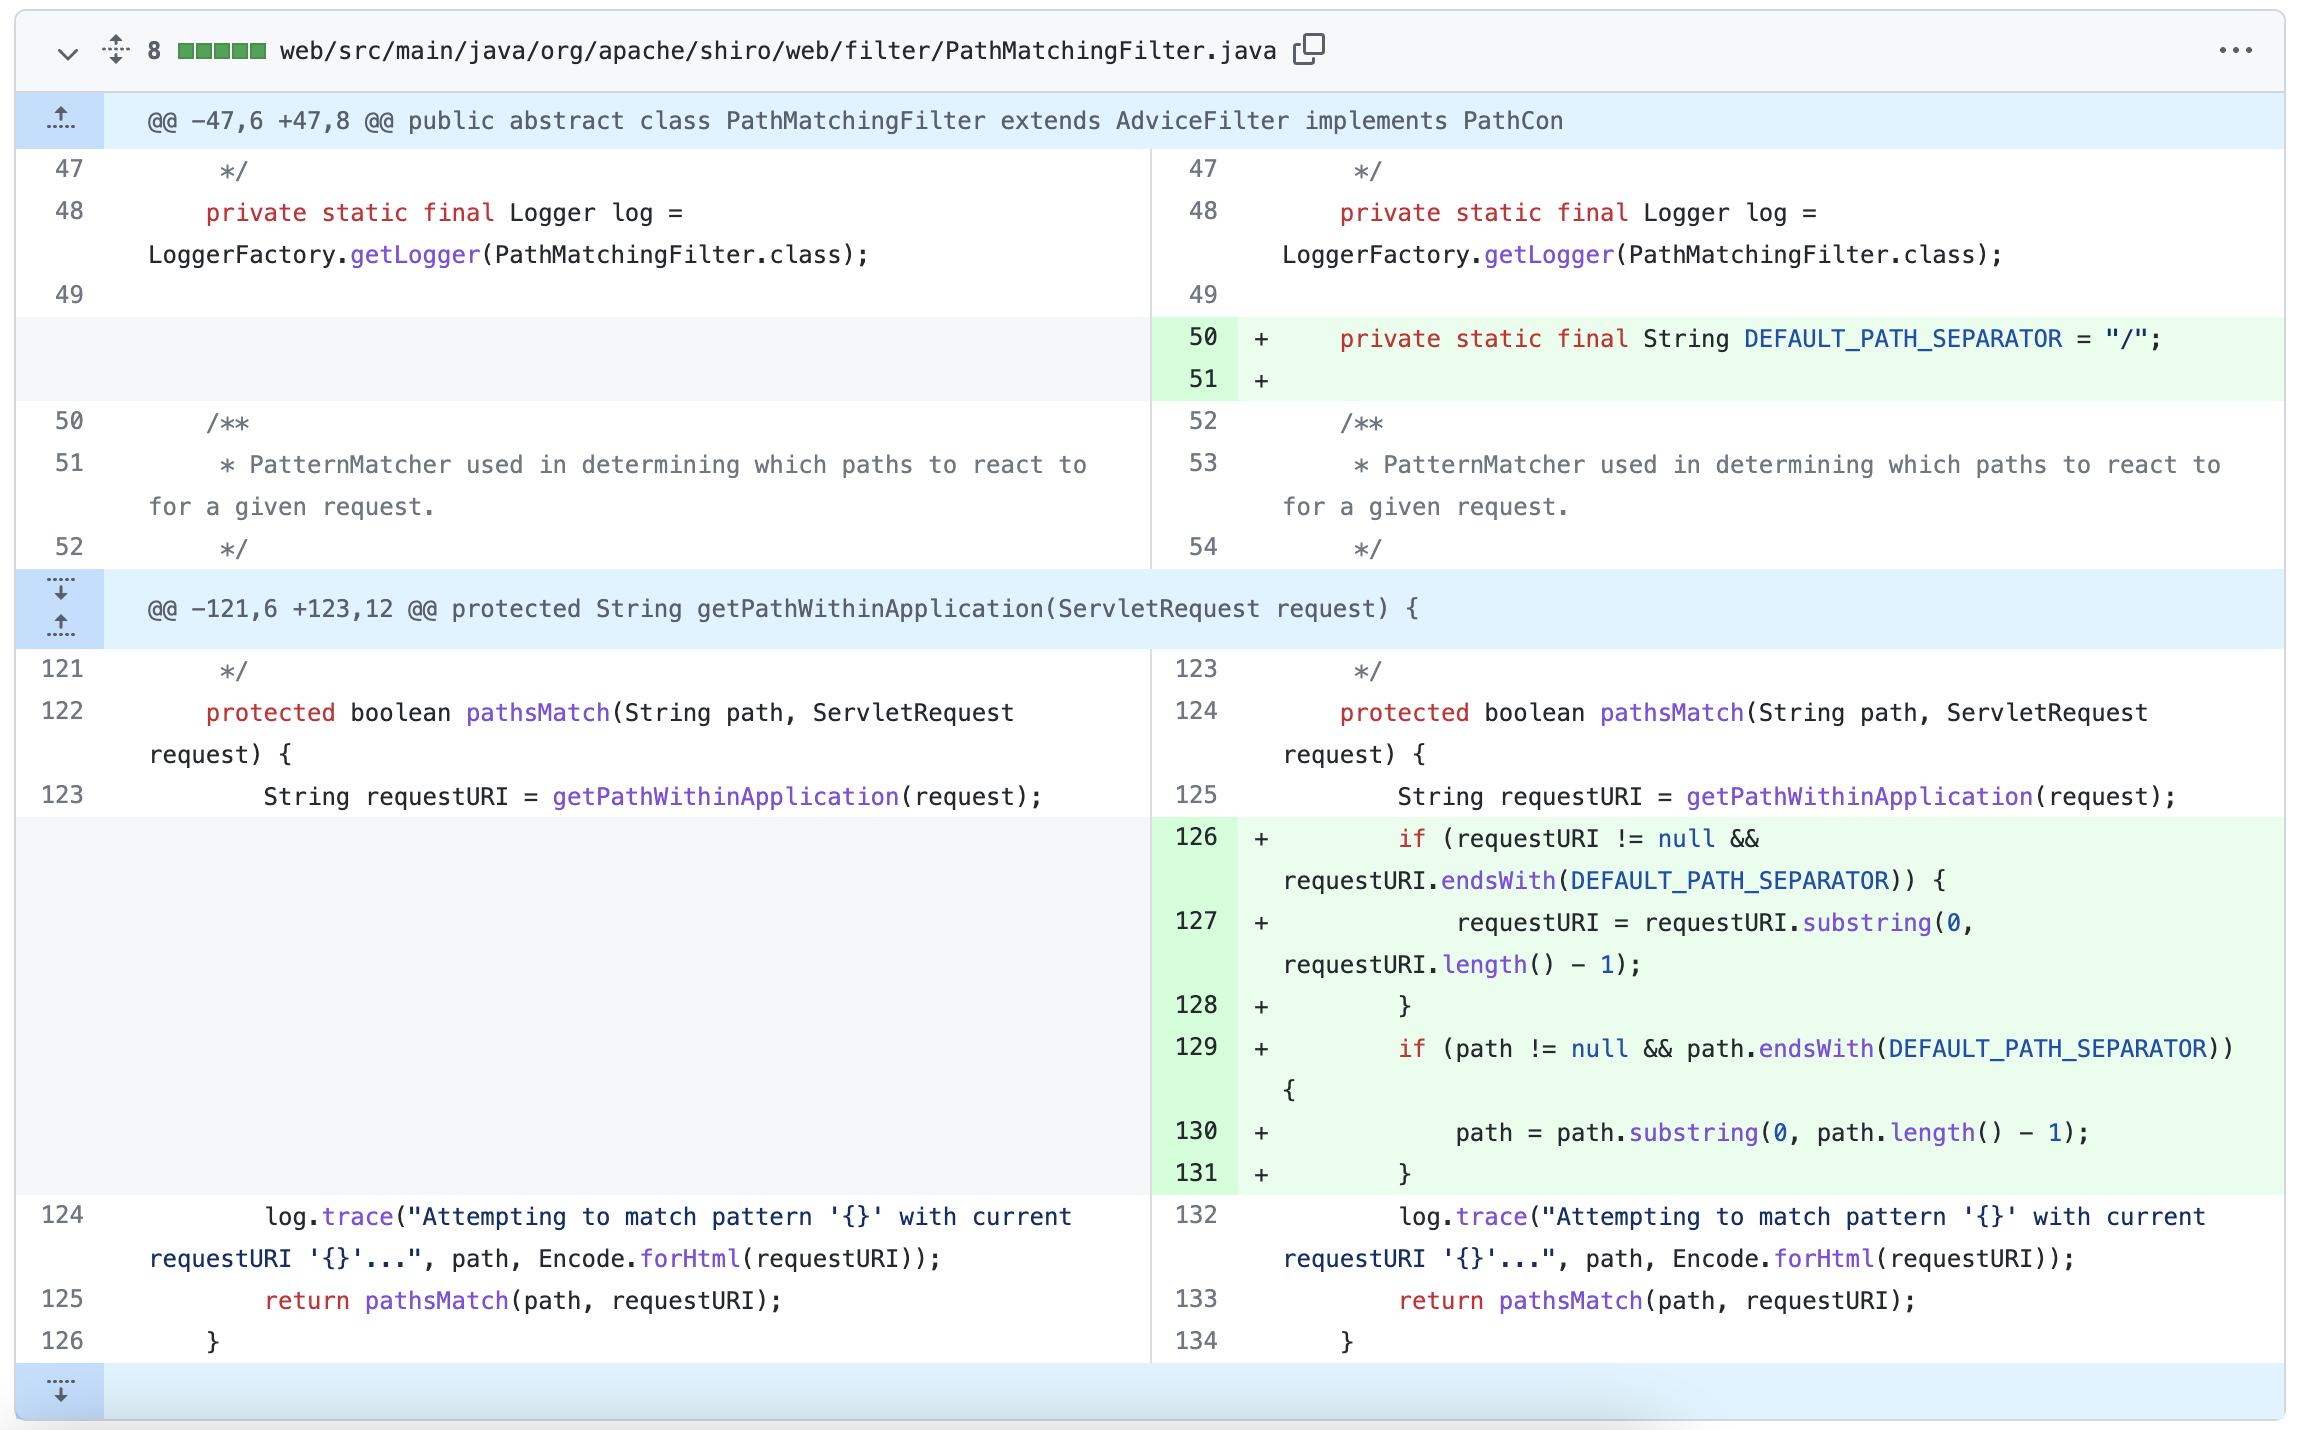Click added line number 50
2298x1430 pixels.
[x=1203, y=338]
